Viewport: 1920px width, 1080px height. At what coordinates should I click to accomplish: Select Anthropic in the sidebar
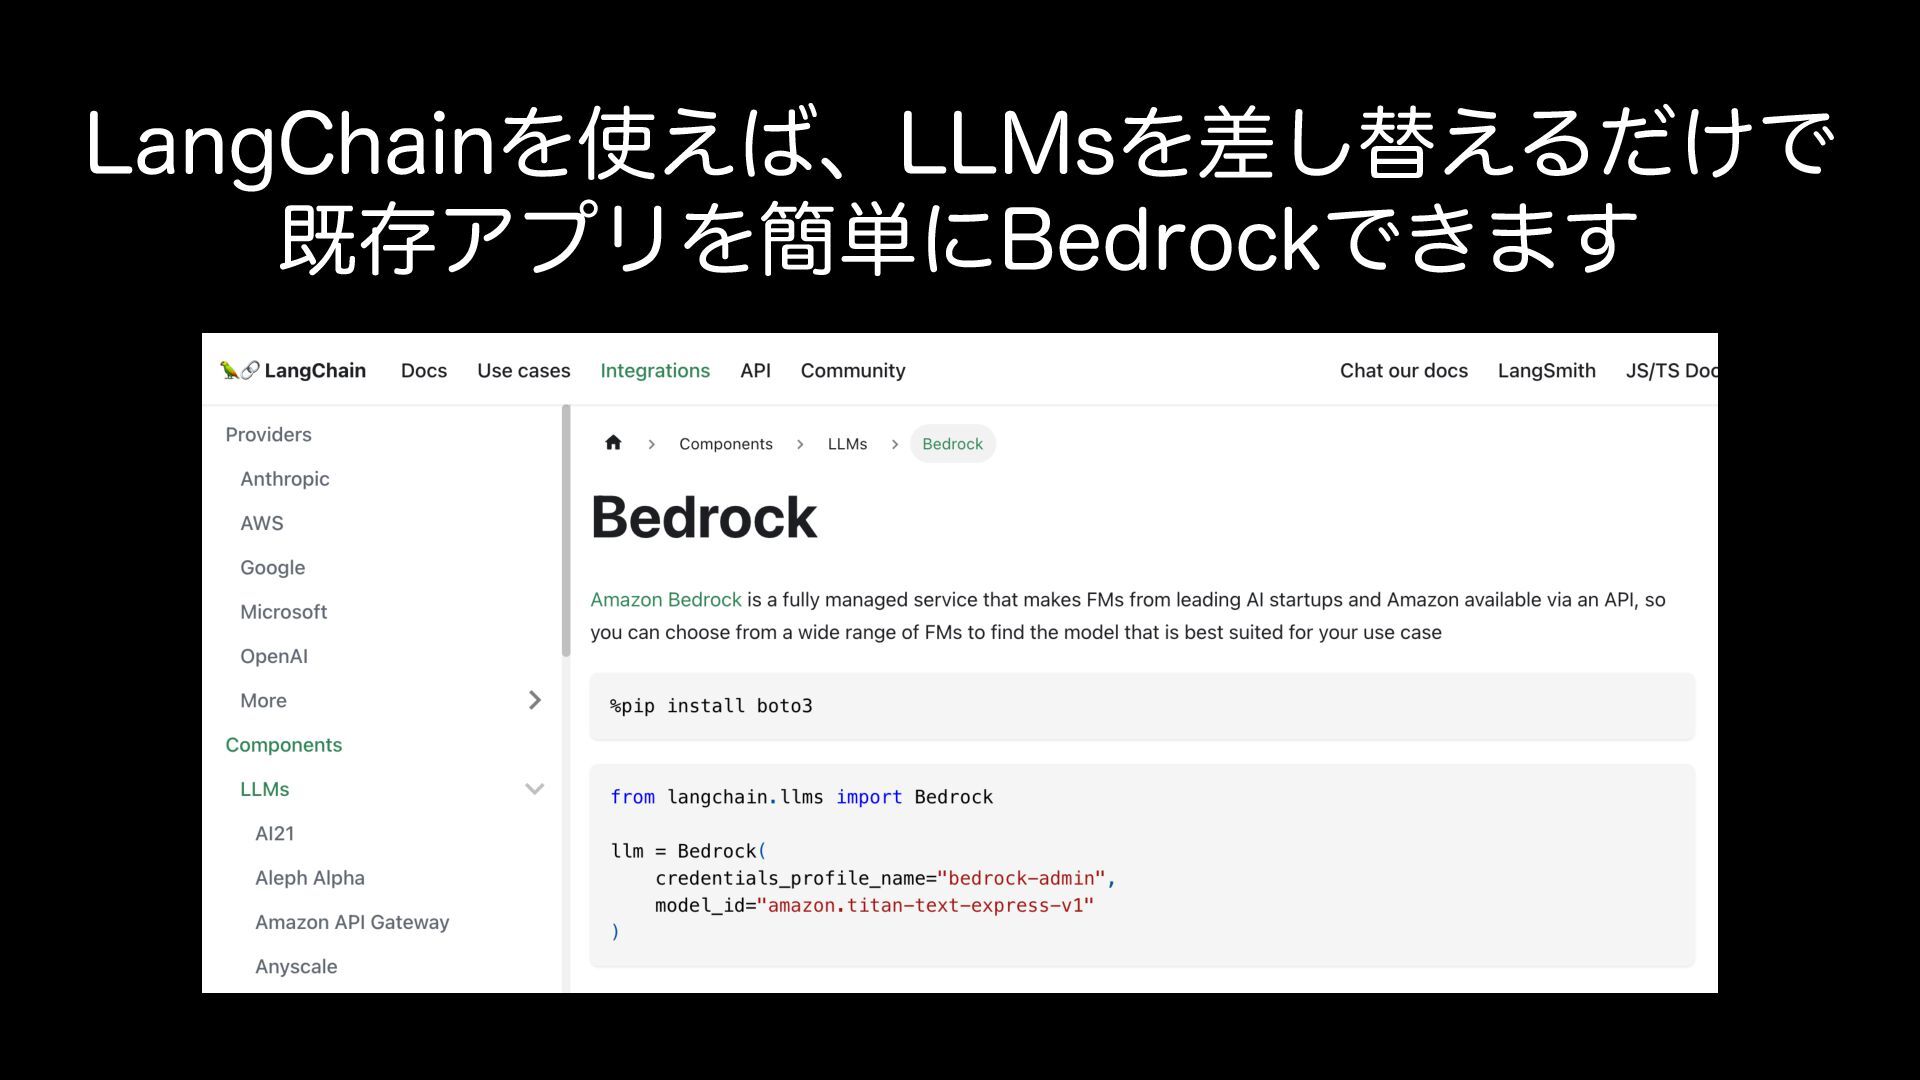coord(285,479)
